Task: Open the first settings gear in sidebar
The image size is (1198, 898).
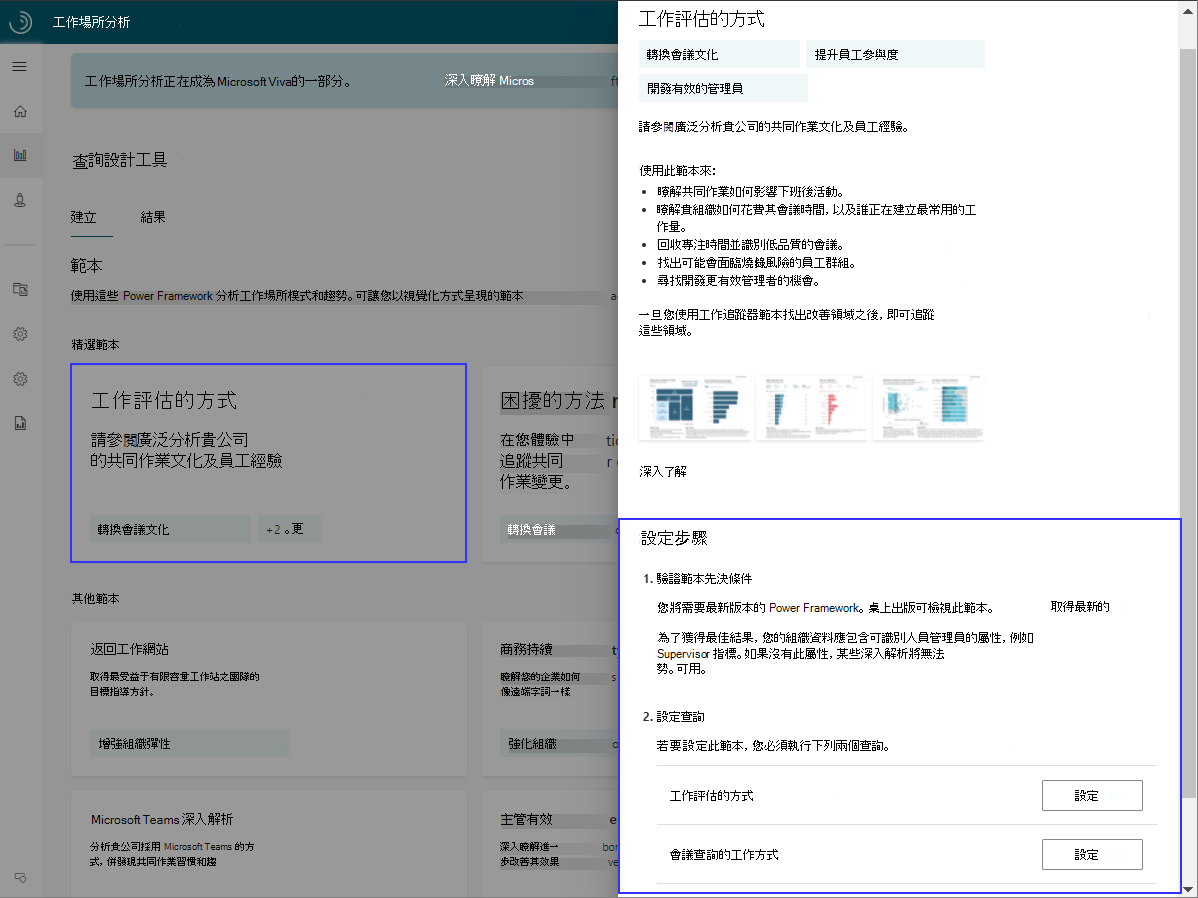Action: click(19, 333)
